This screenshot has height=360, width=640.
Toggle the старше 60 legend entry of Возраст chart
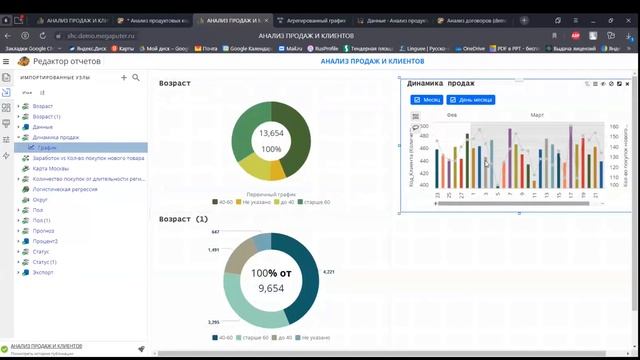(314, 202)
